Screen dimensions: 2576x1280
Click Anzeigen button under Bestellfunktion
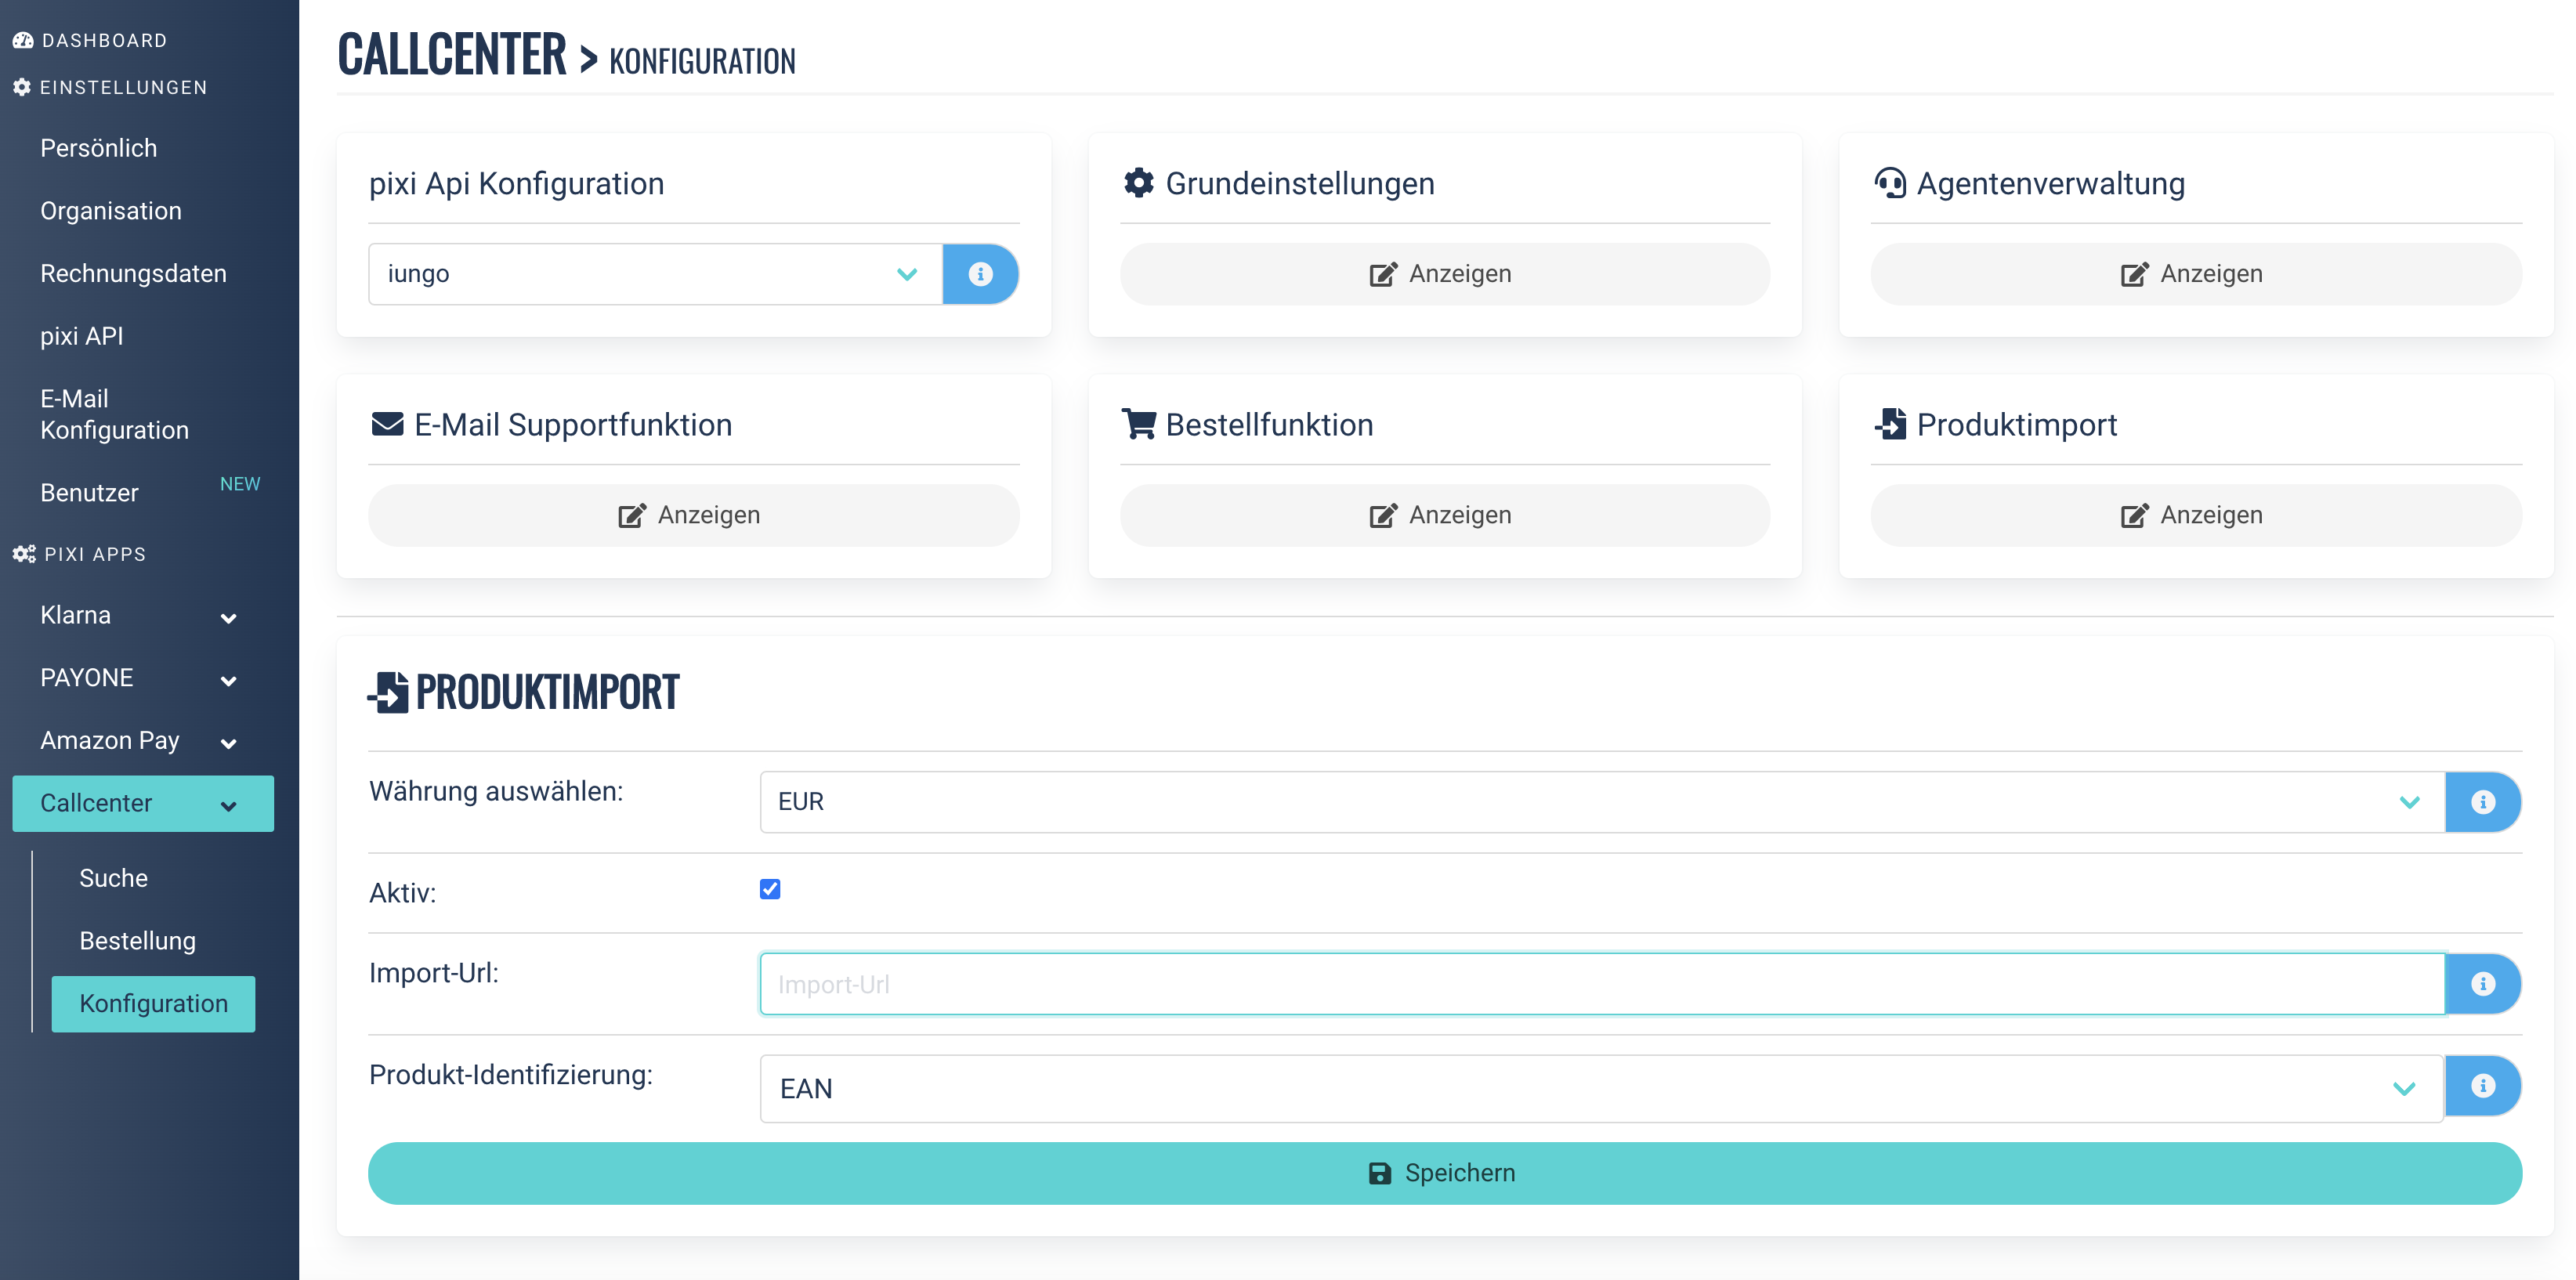[1444, 515]
